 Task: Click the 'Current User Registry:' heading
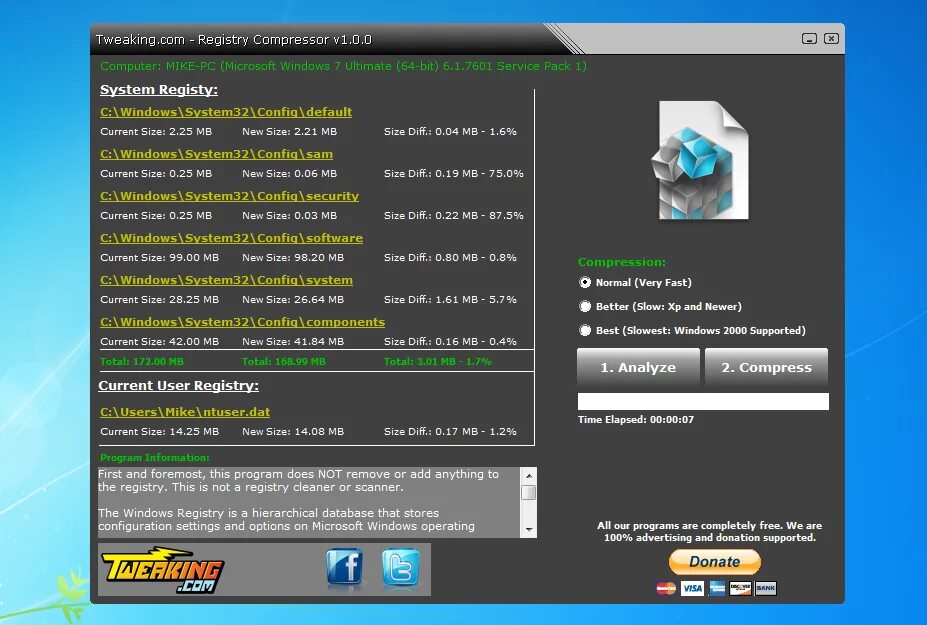[179, 386]
